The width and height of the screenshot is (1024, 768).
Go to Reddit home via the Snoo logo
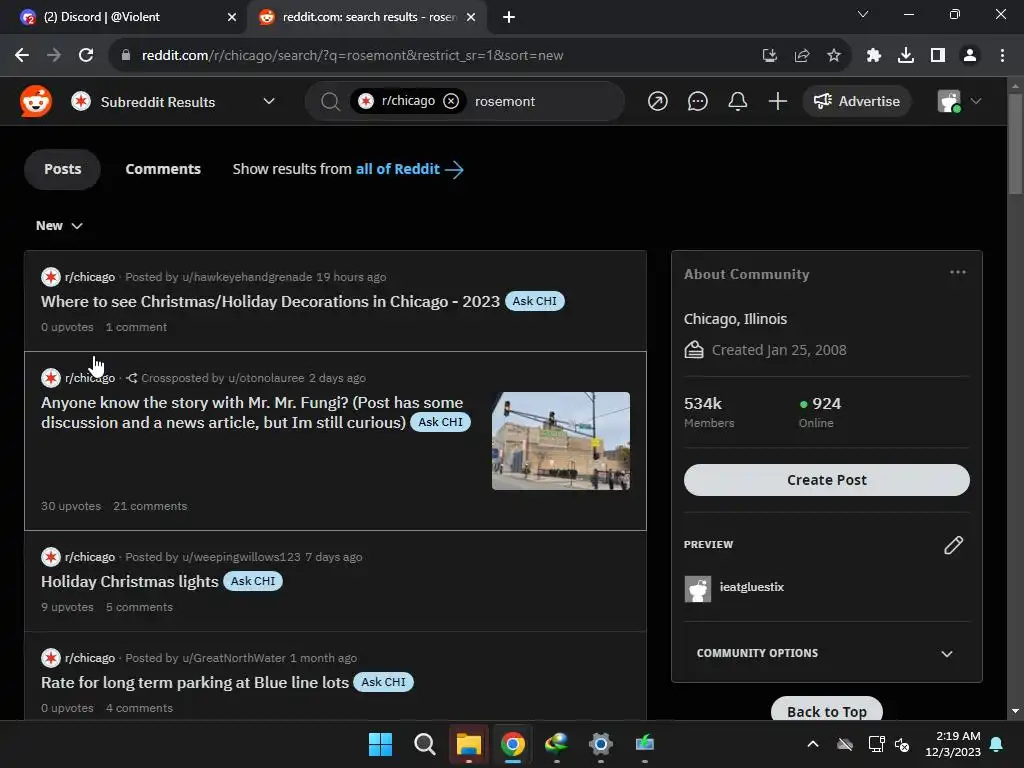36,101
